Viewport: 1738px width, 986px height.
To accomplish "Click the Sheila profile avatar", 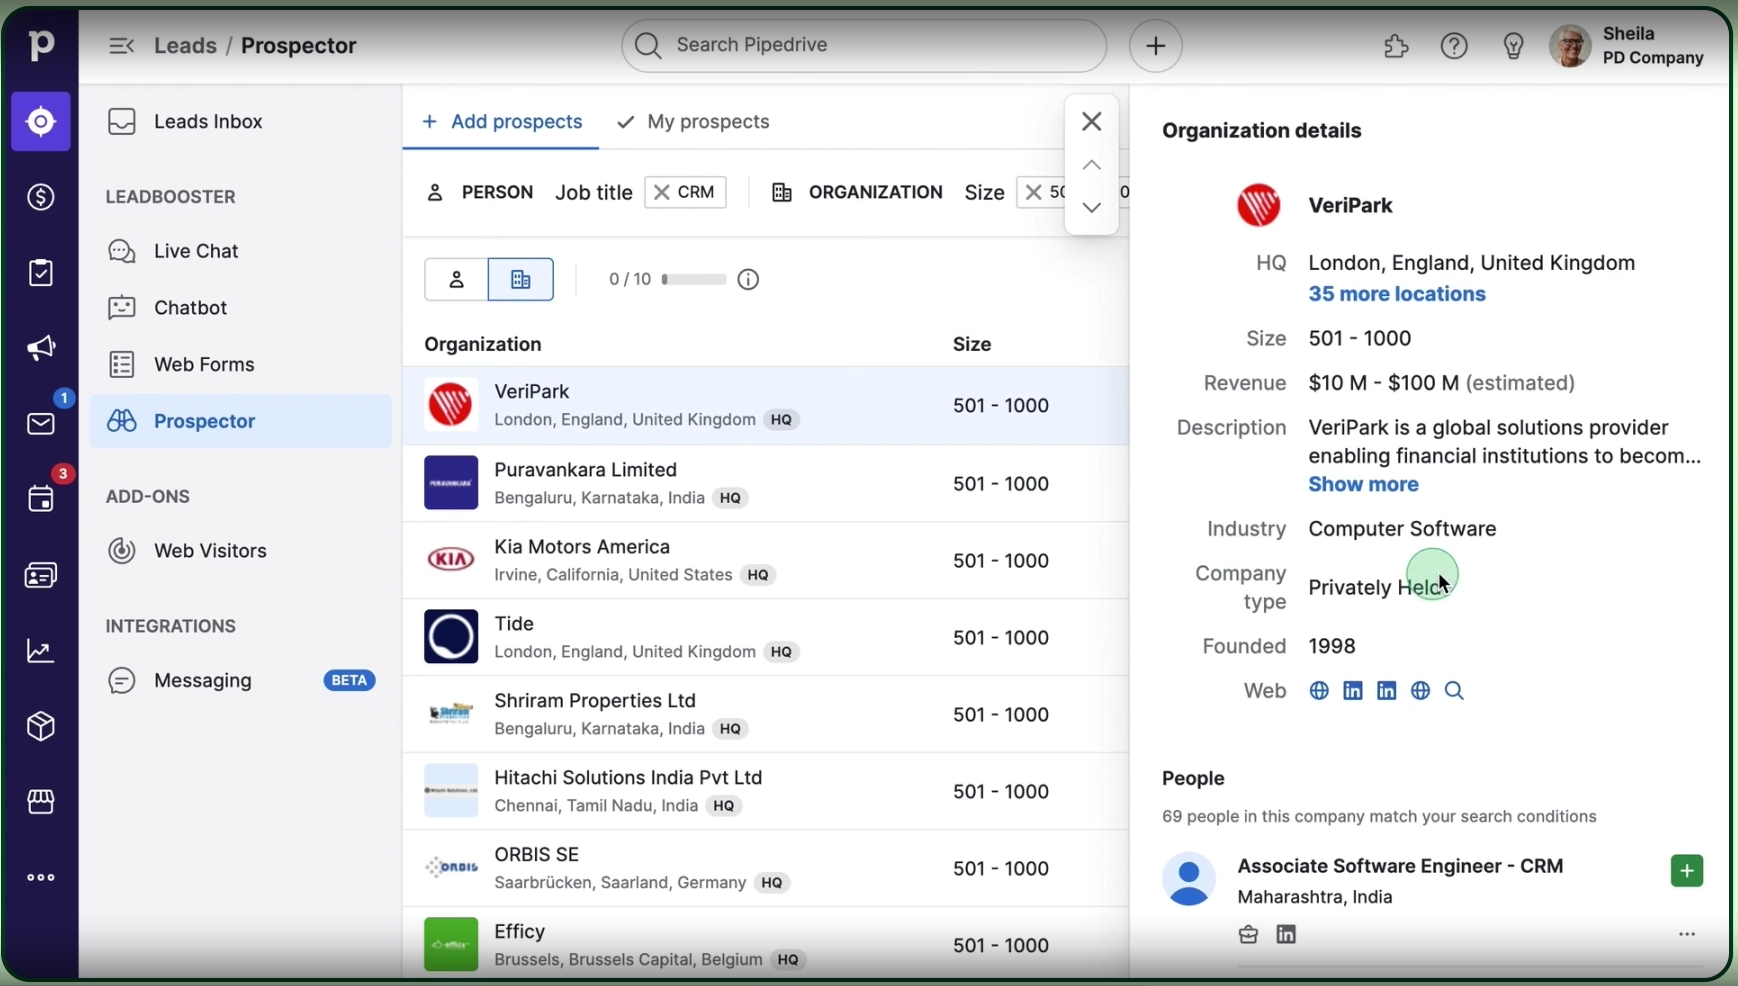I will pos(1570,46).
